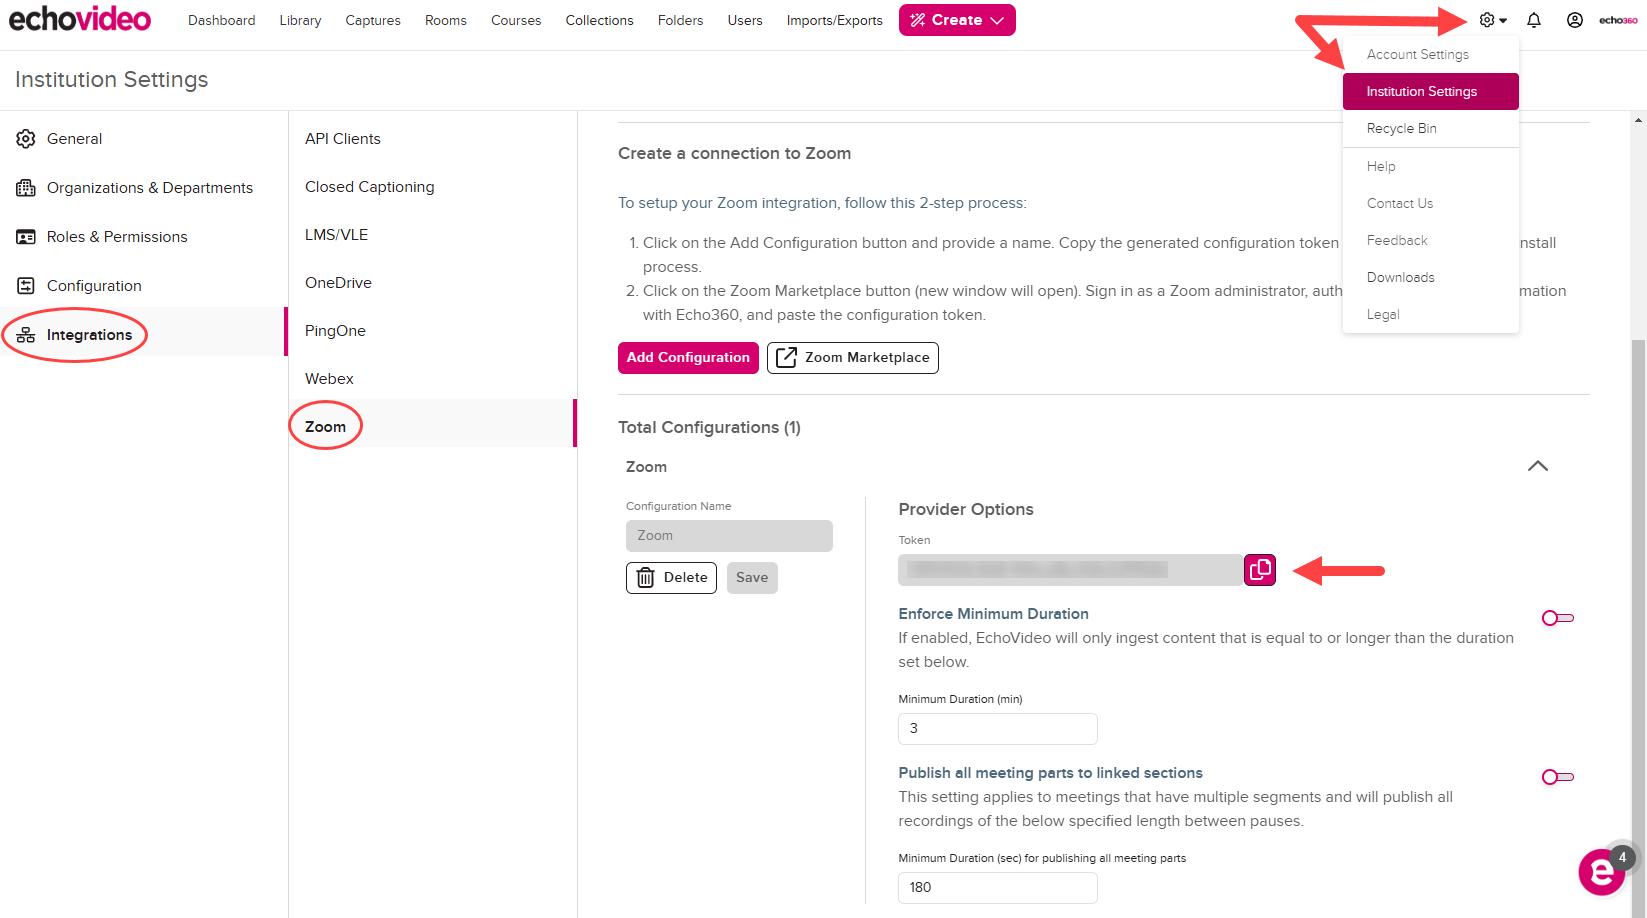Open Imports/Exports

835,20
